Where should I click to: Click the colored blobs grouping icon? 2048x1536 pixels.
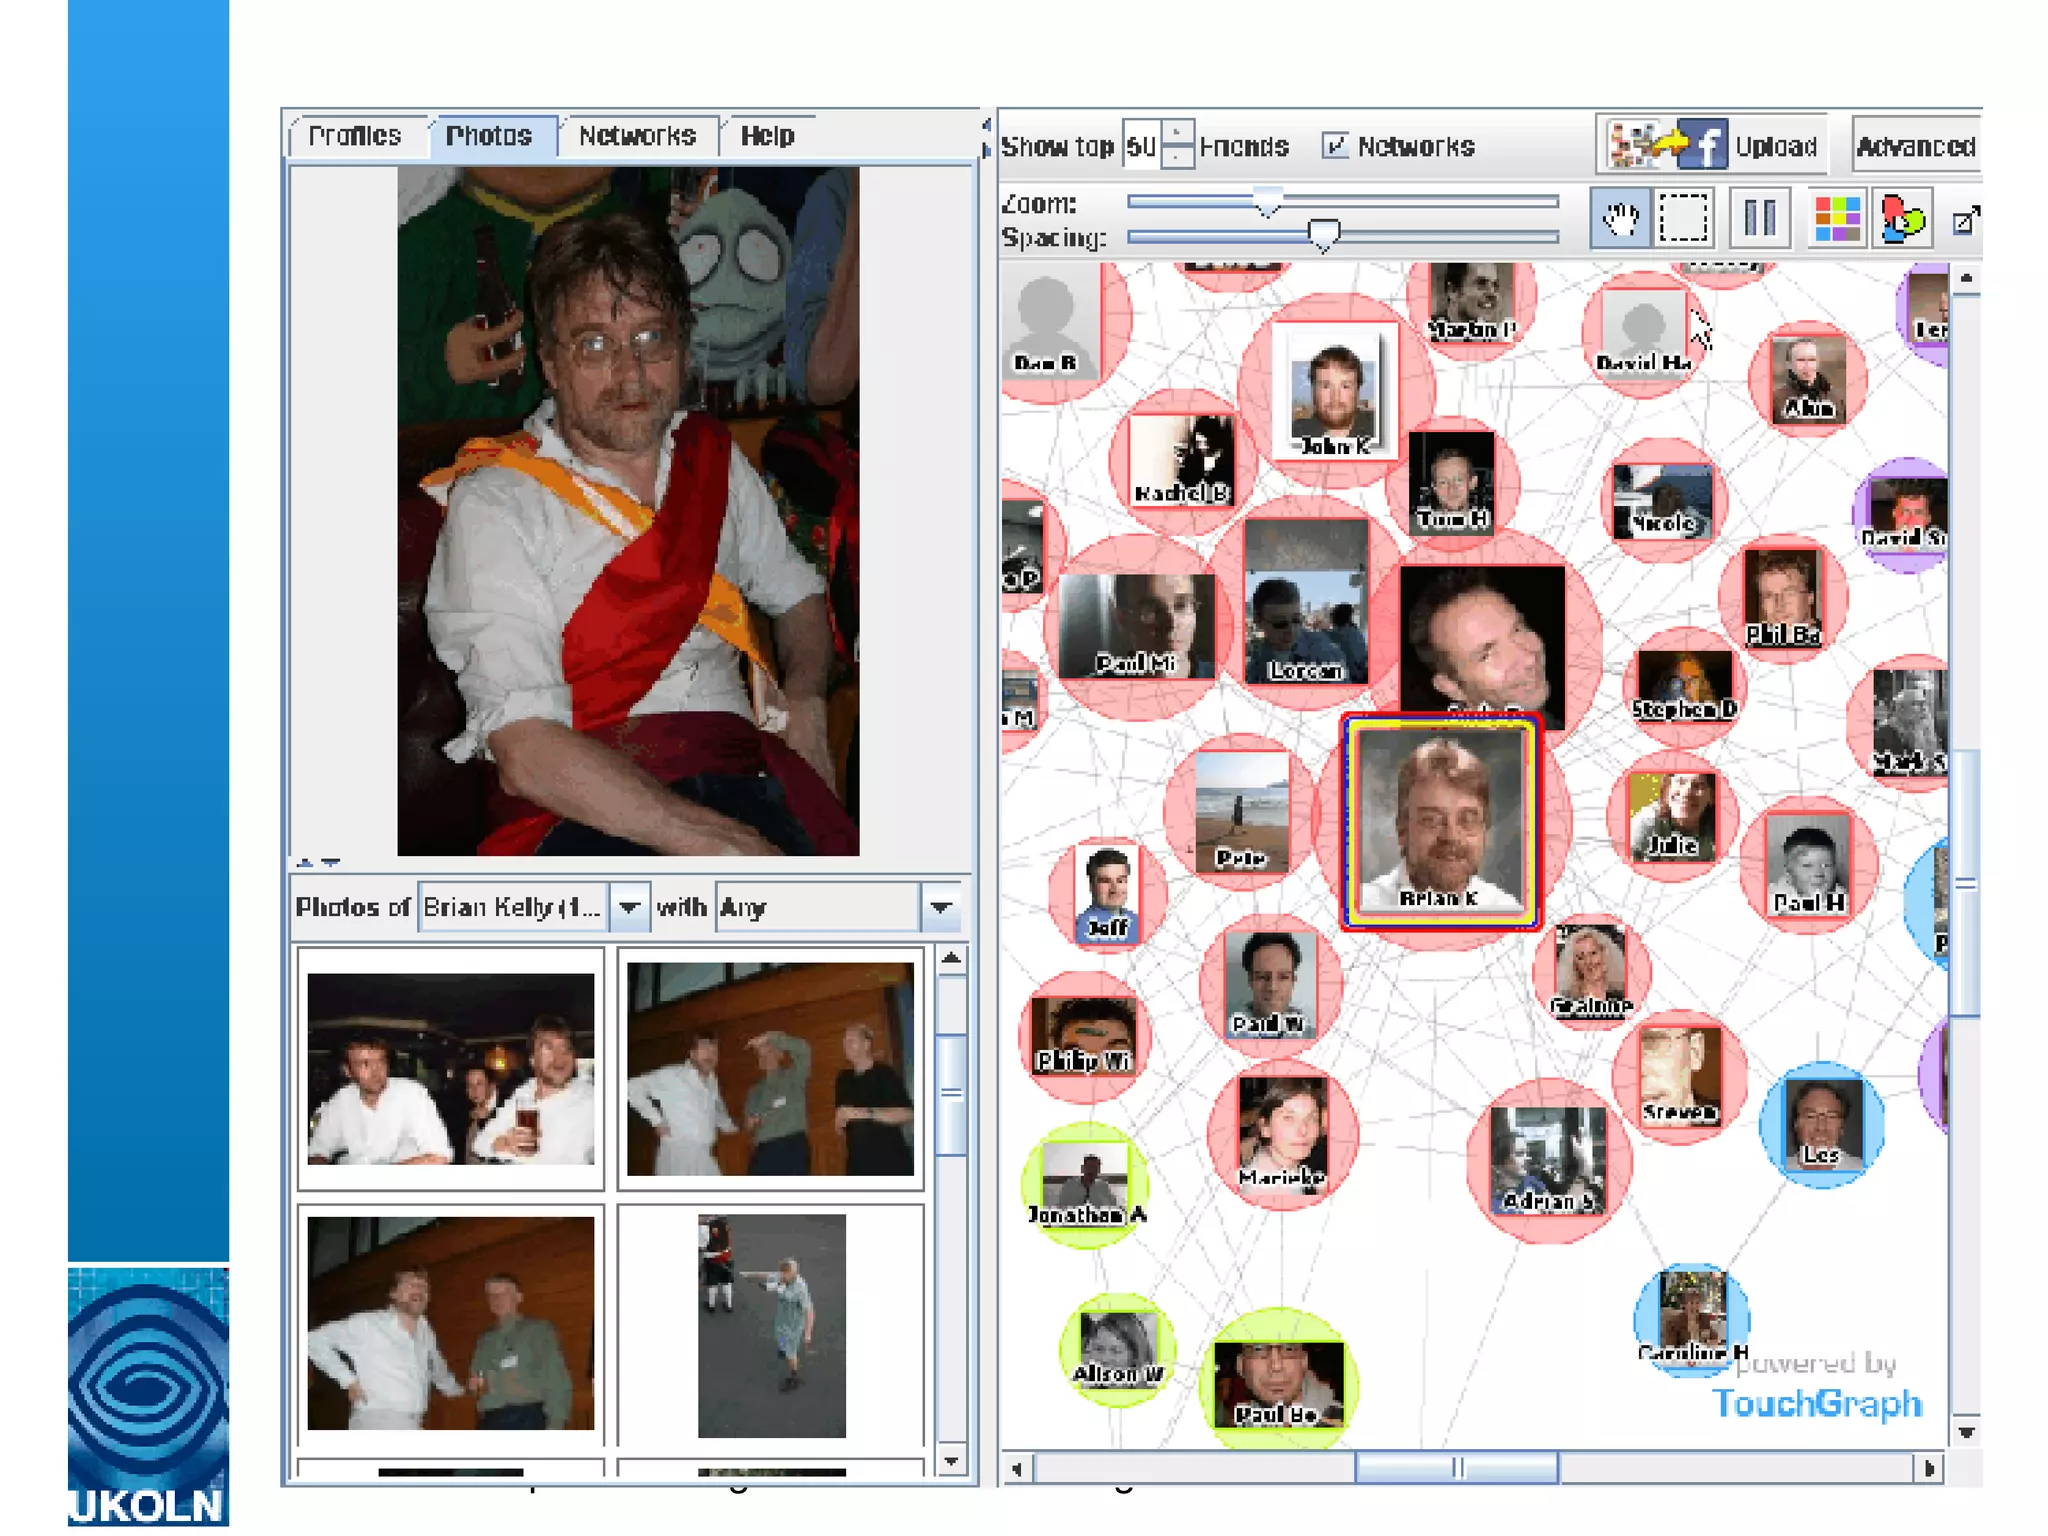(1902, 218)
